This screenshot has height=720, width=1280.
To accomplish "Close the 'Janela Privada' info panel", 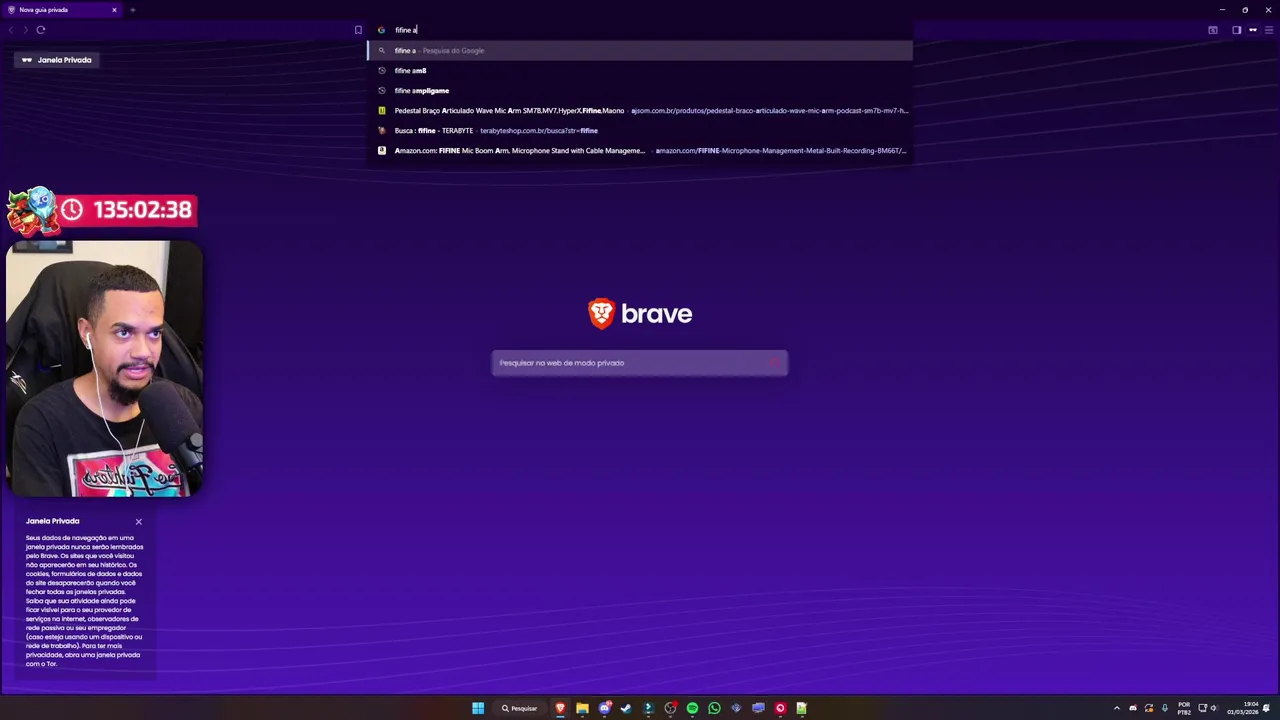I will tap(139, 521).
